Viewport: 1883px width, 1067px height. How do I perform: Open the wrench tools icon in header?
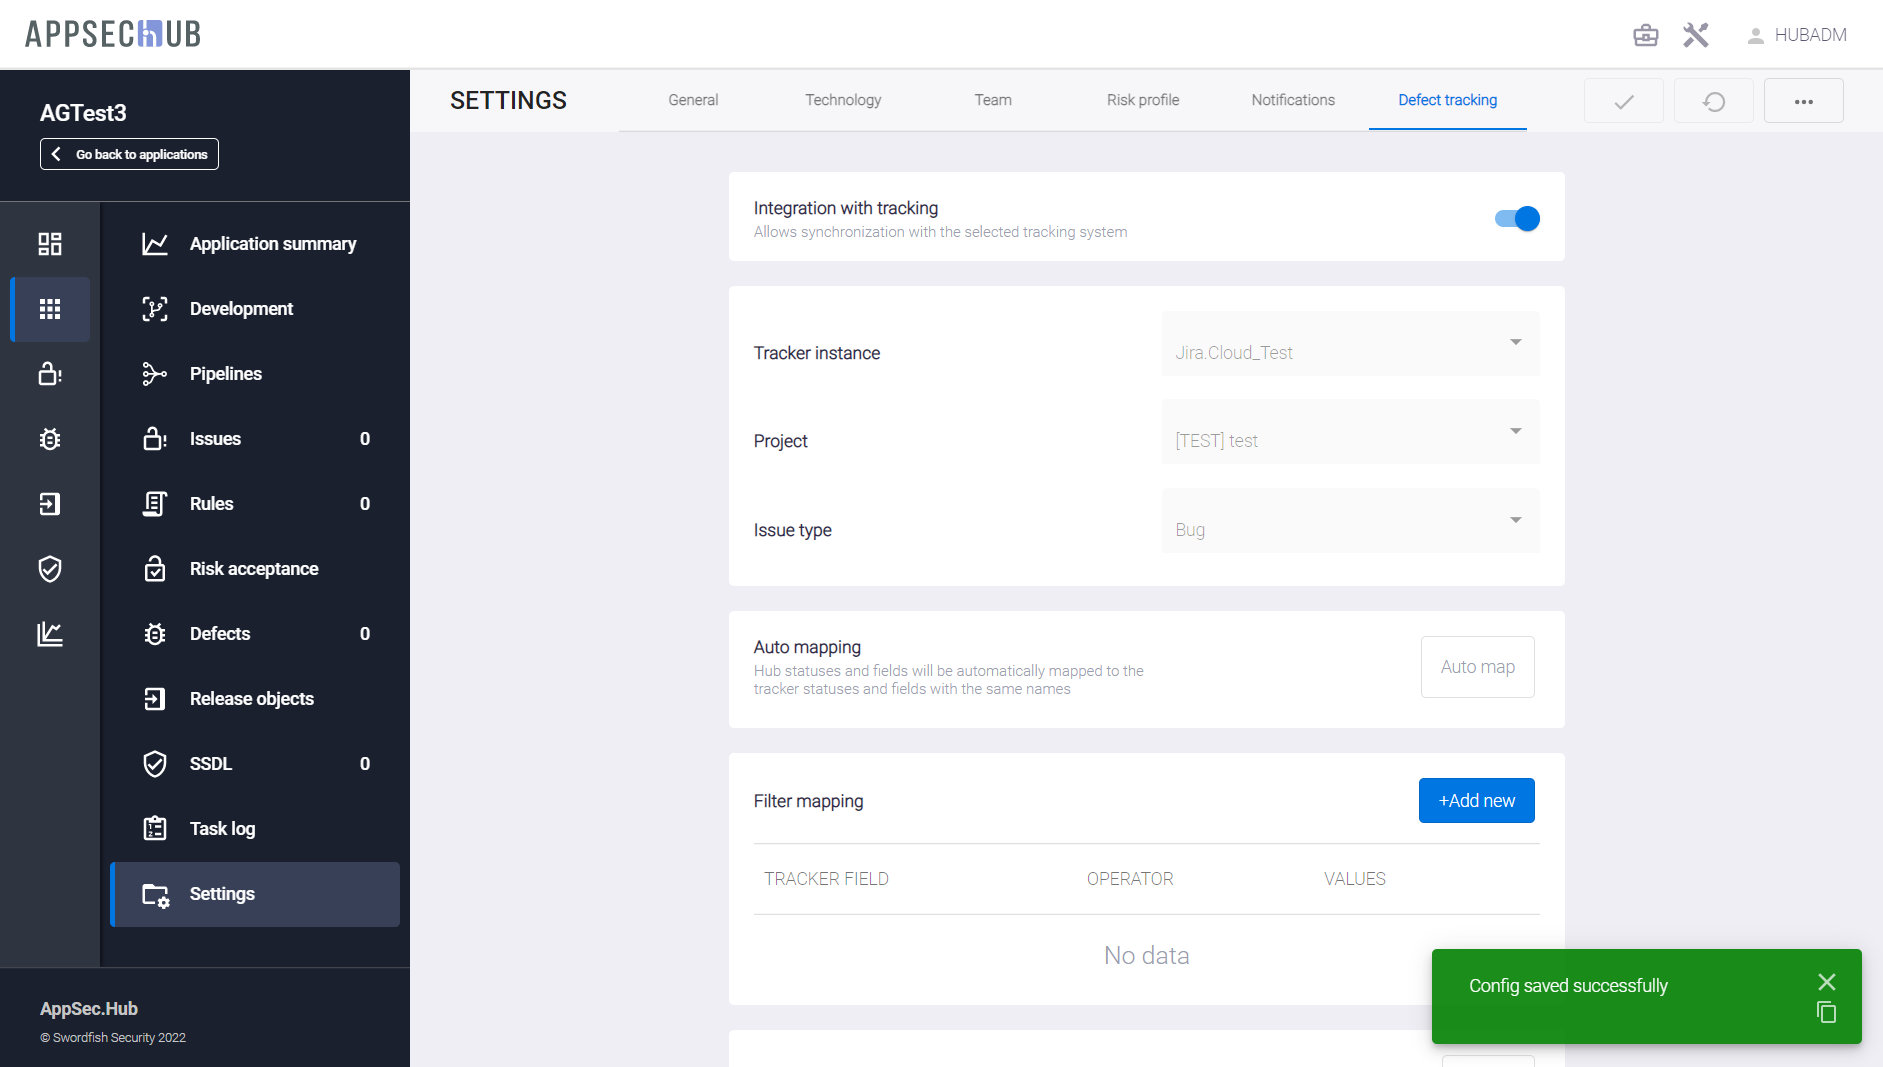point(1695,36)
